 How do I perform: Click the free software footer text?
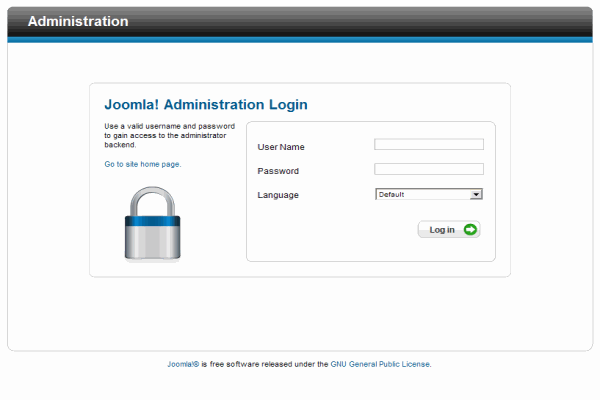click(265, 364)
